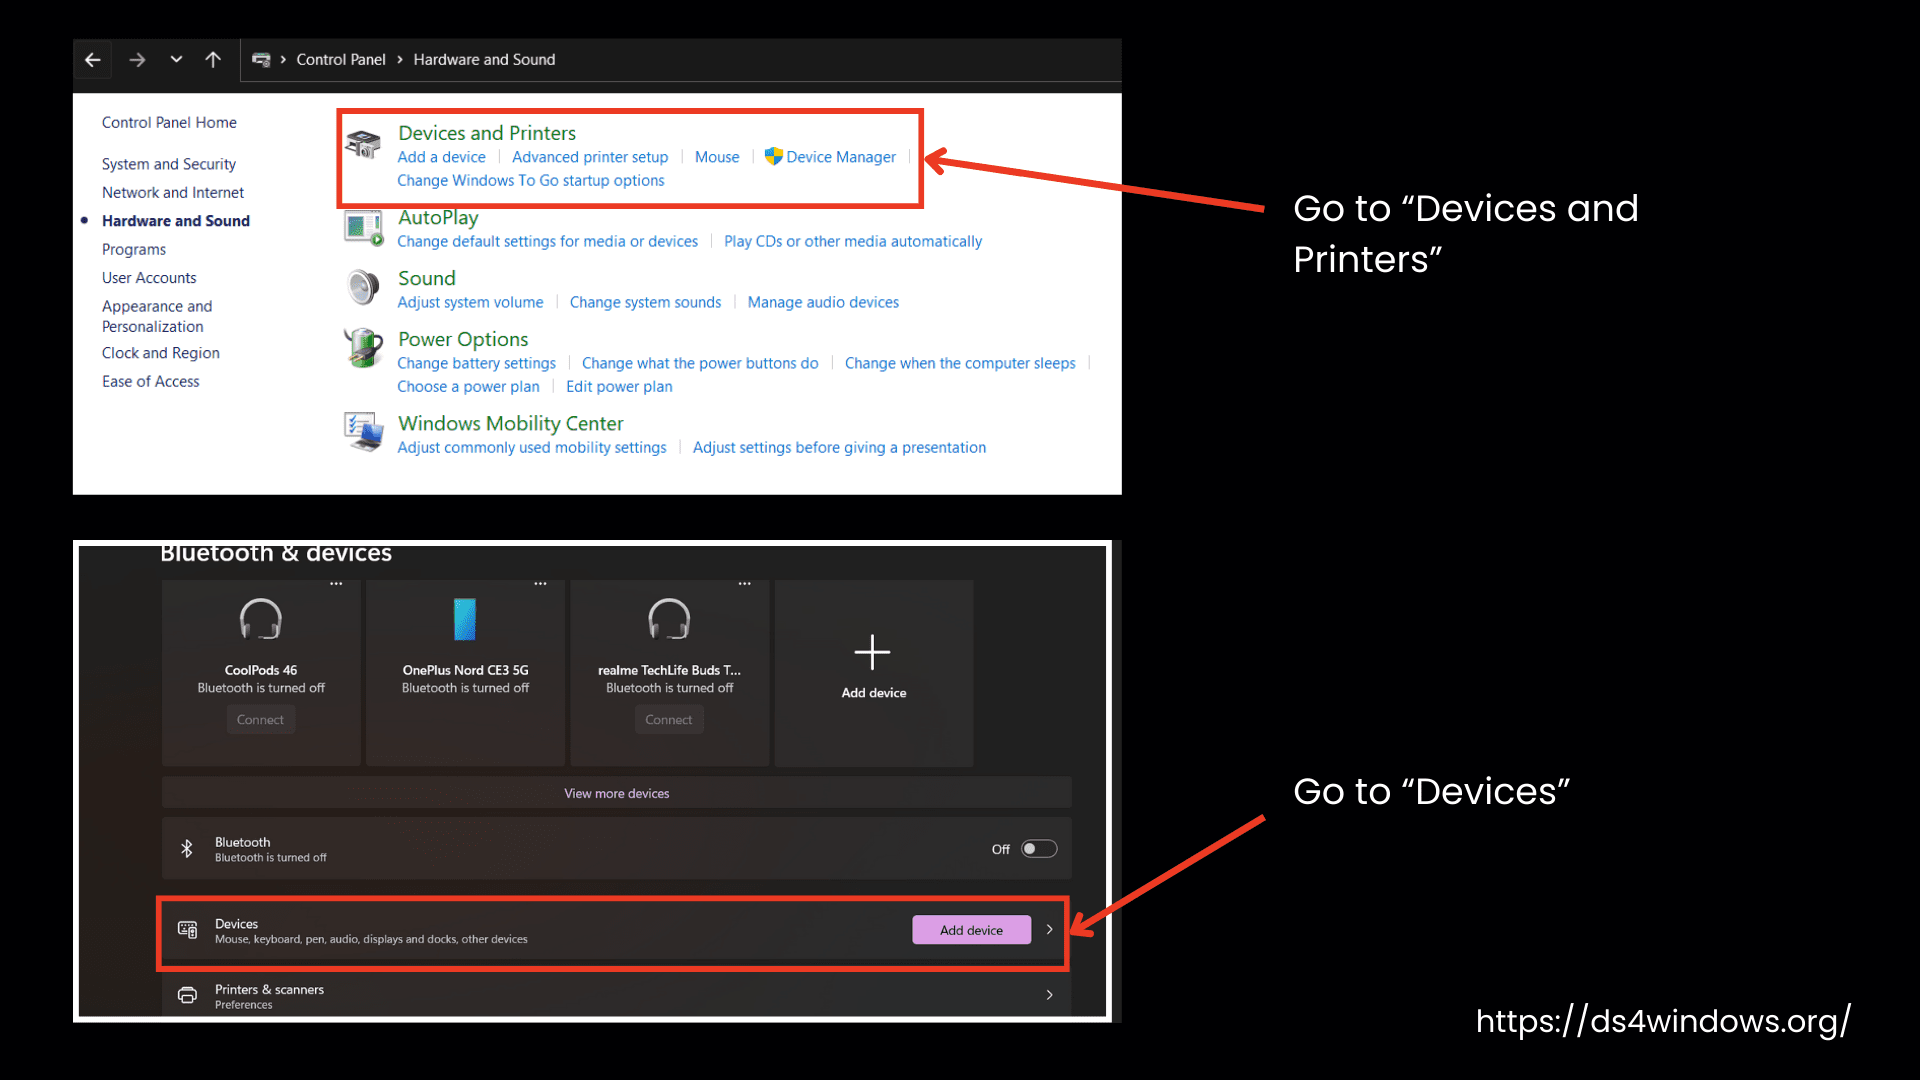Click the plus Add device tile
This screenshot has width=1920, height=1080.
pyautogui.click(x=873, y=672)
